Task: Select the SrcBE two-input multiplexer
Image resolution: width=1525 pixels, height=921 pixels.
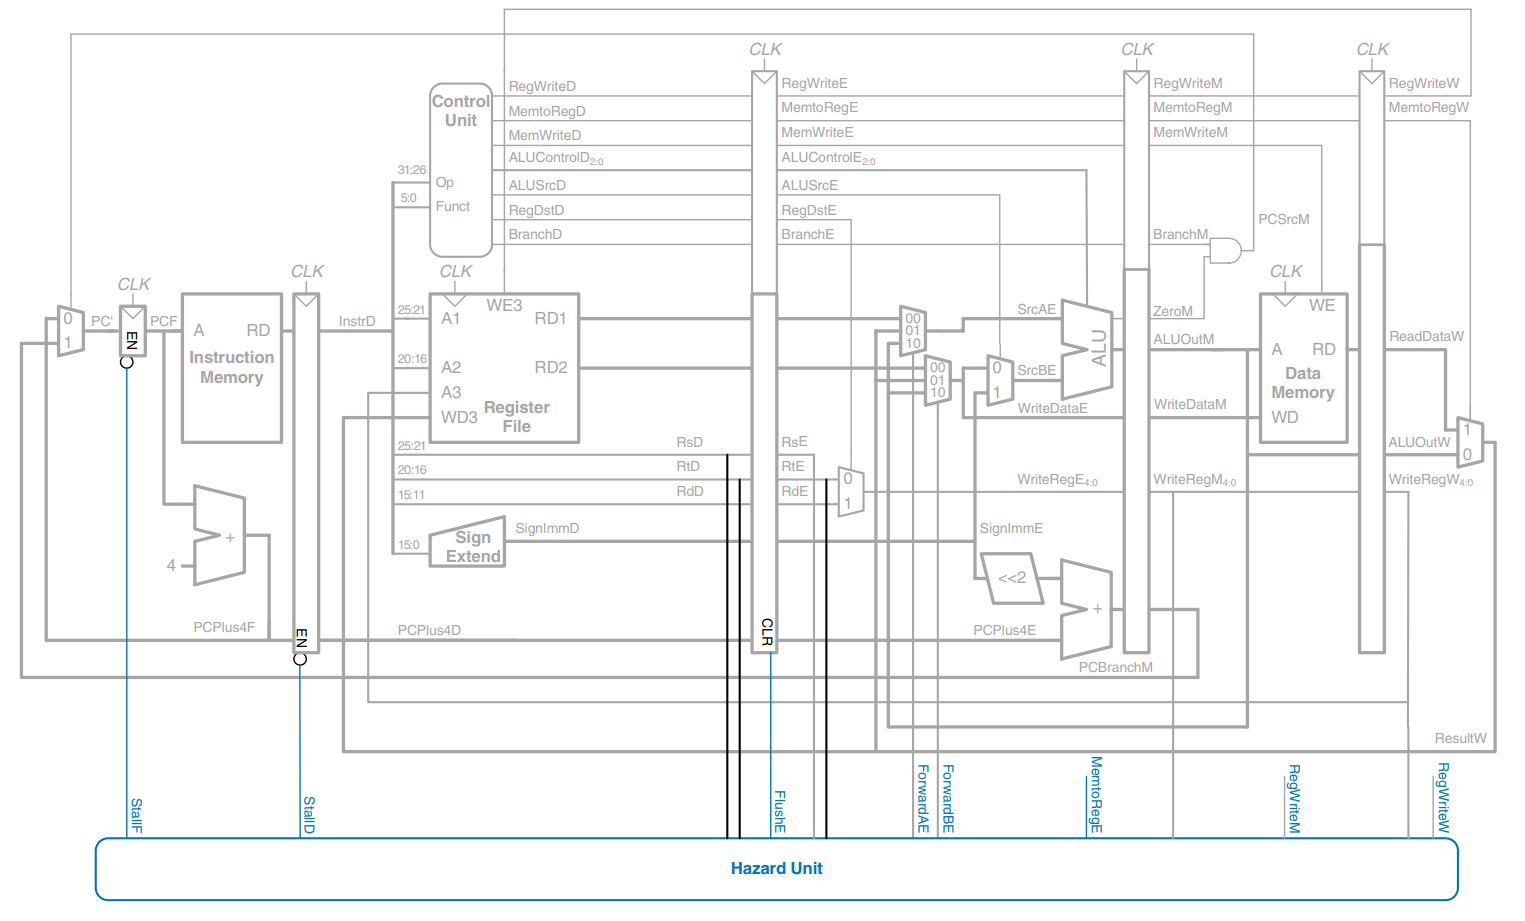Action: [999, 380]
